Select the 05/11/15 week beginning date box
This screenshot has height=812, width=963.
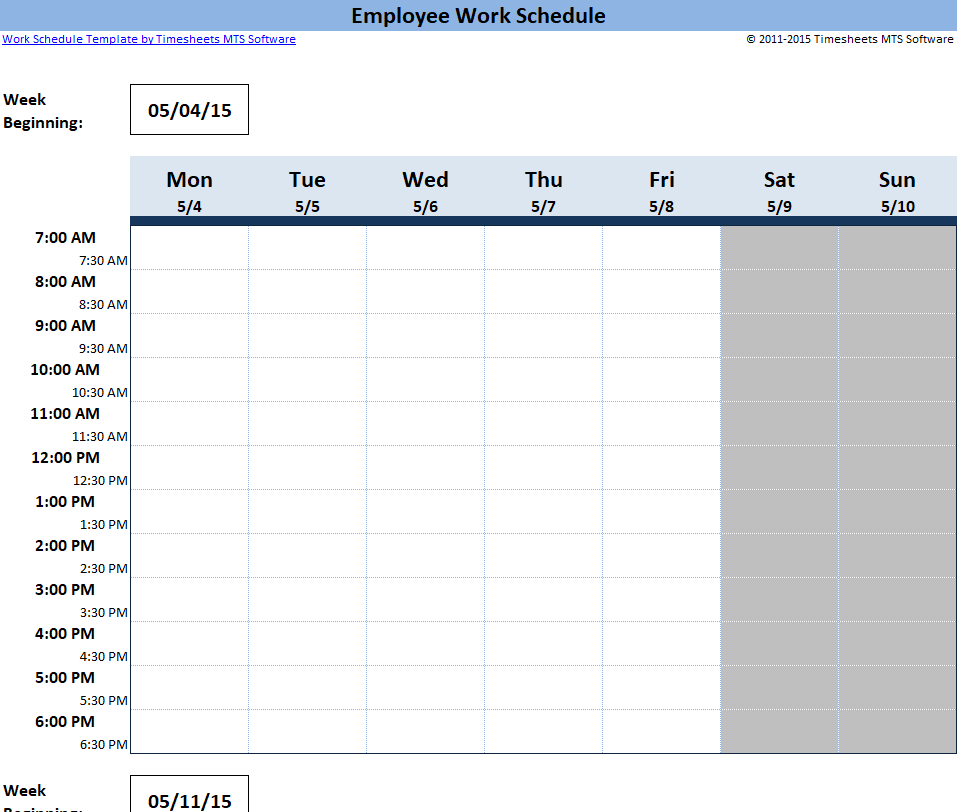point(189,798)
